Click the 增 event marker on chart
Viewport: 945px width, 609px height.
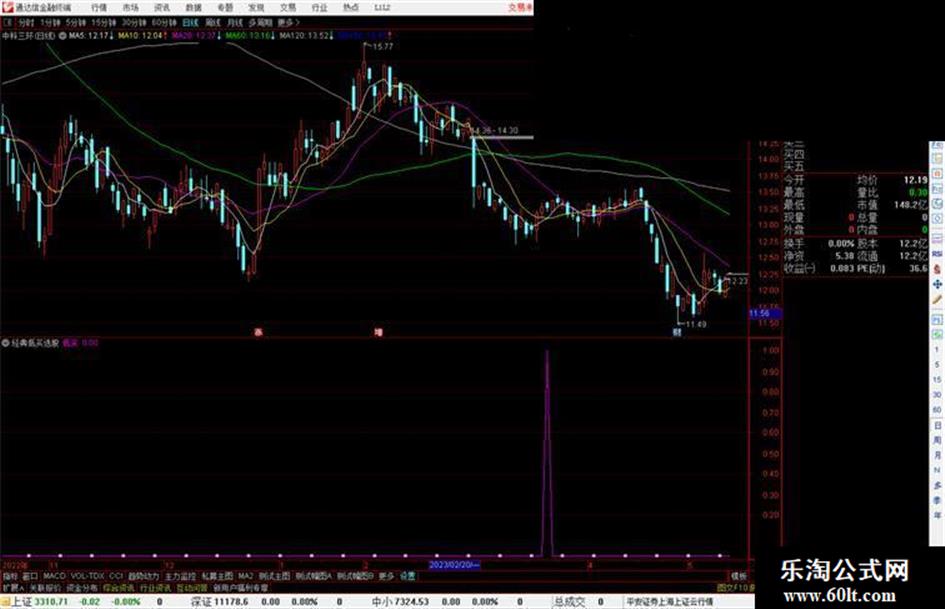coord(378,332)
